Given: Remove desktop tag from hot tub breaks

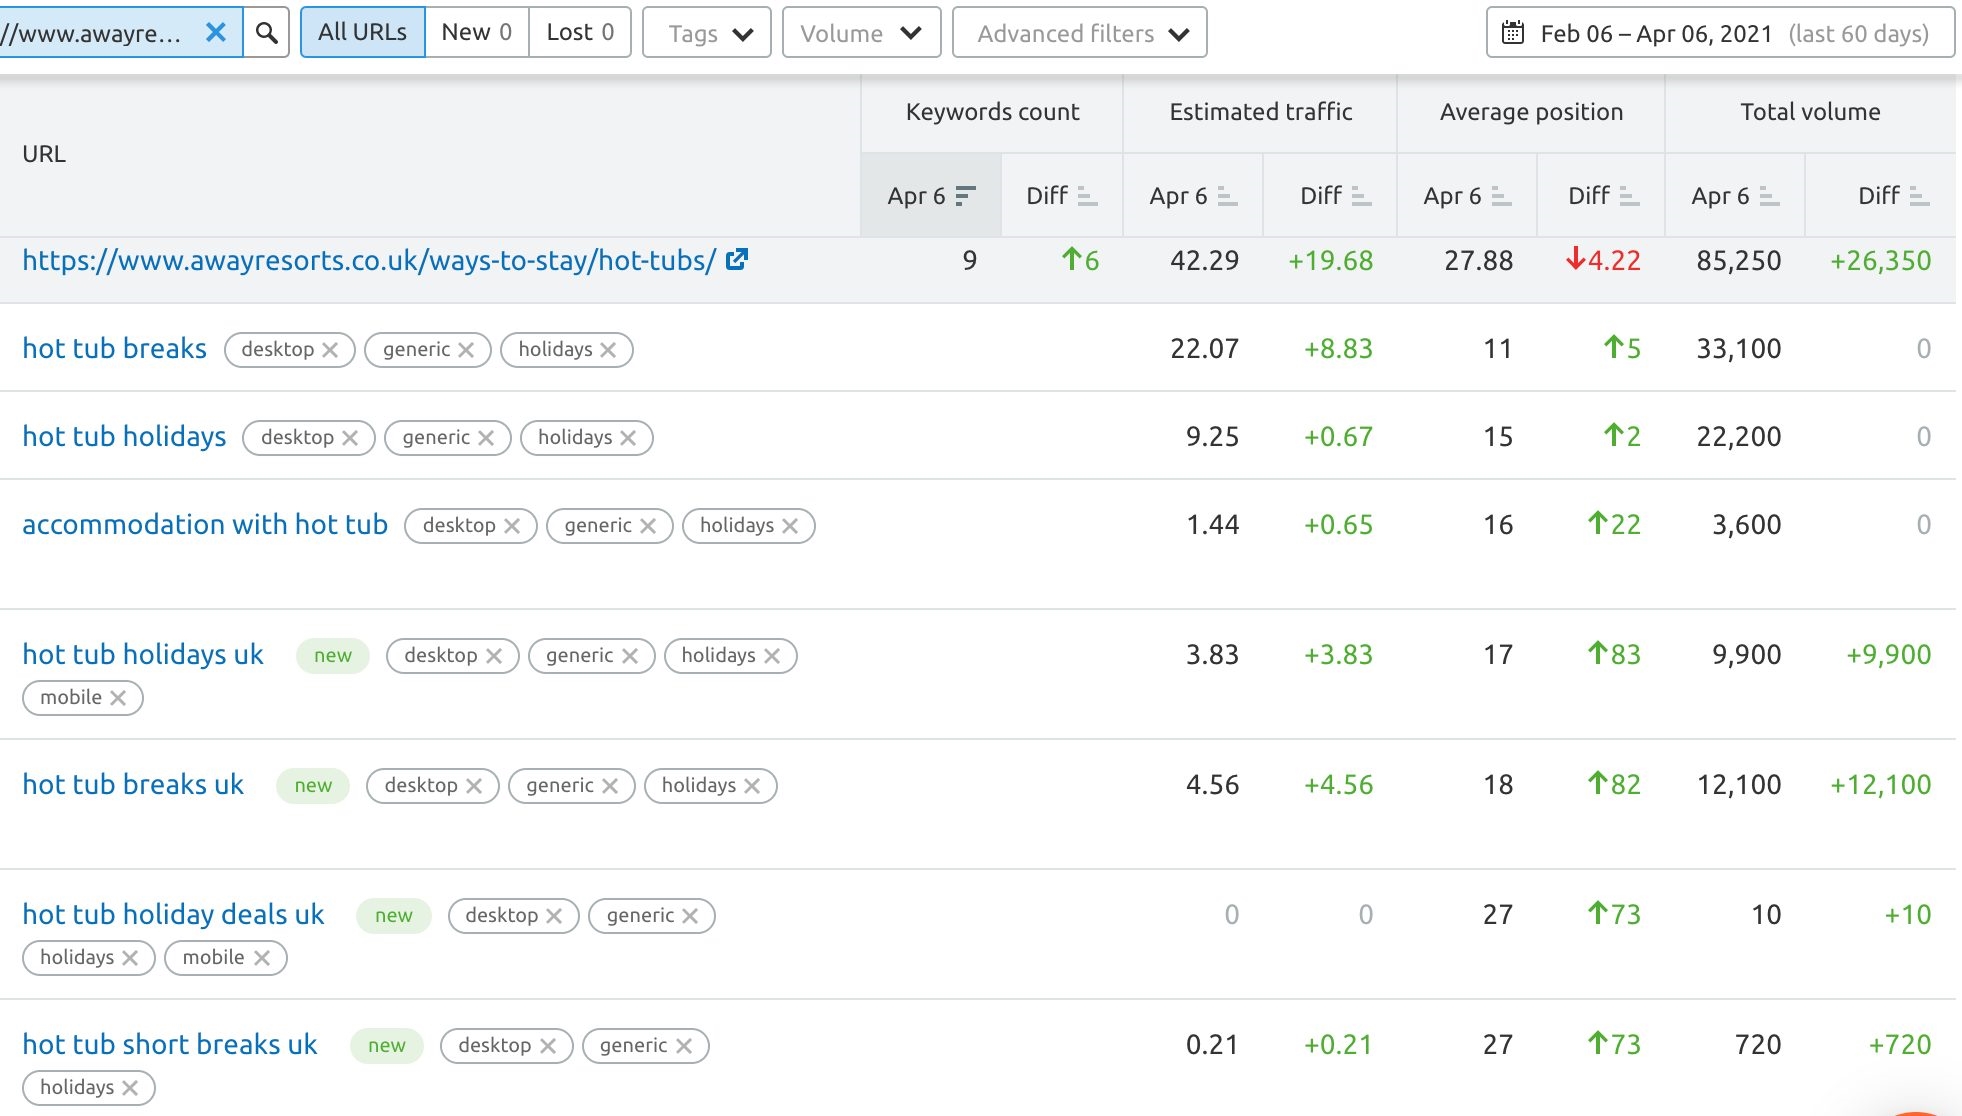Looking at the screenshot, I should pos(331,350).
